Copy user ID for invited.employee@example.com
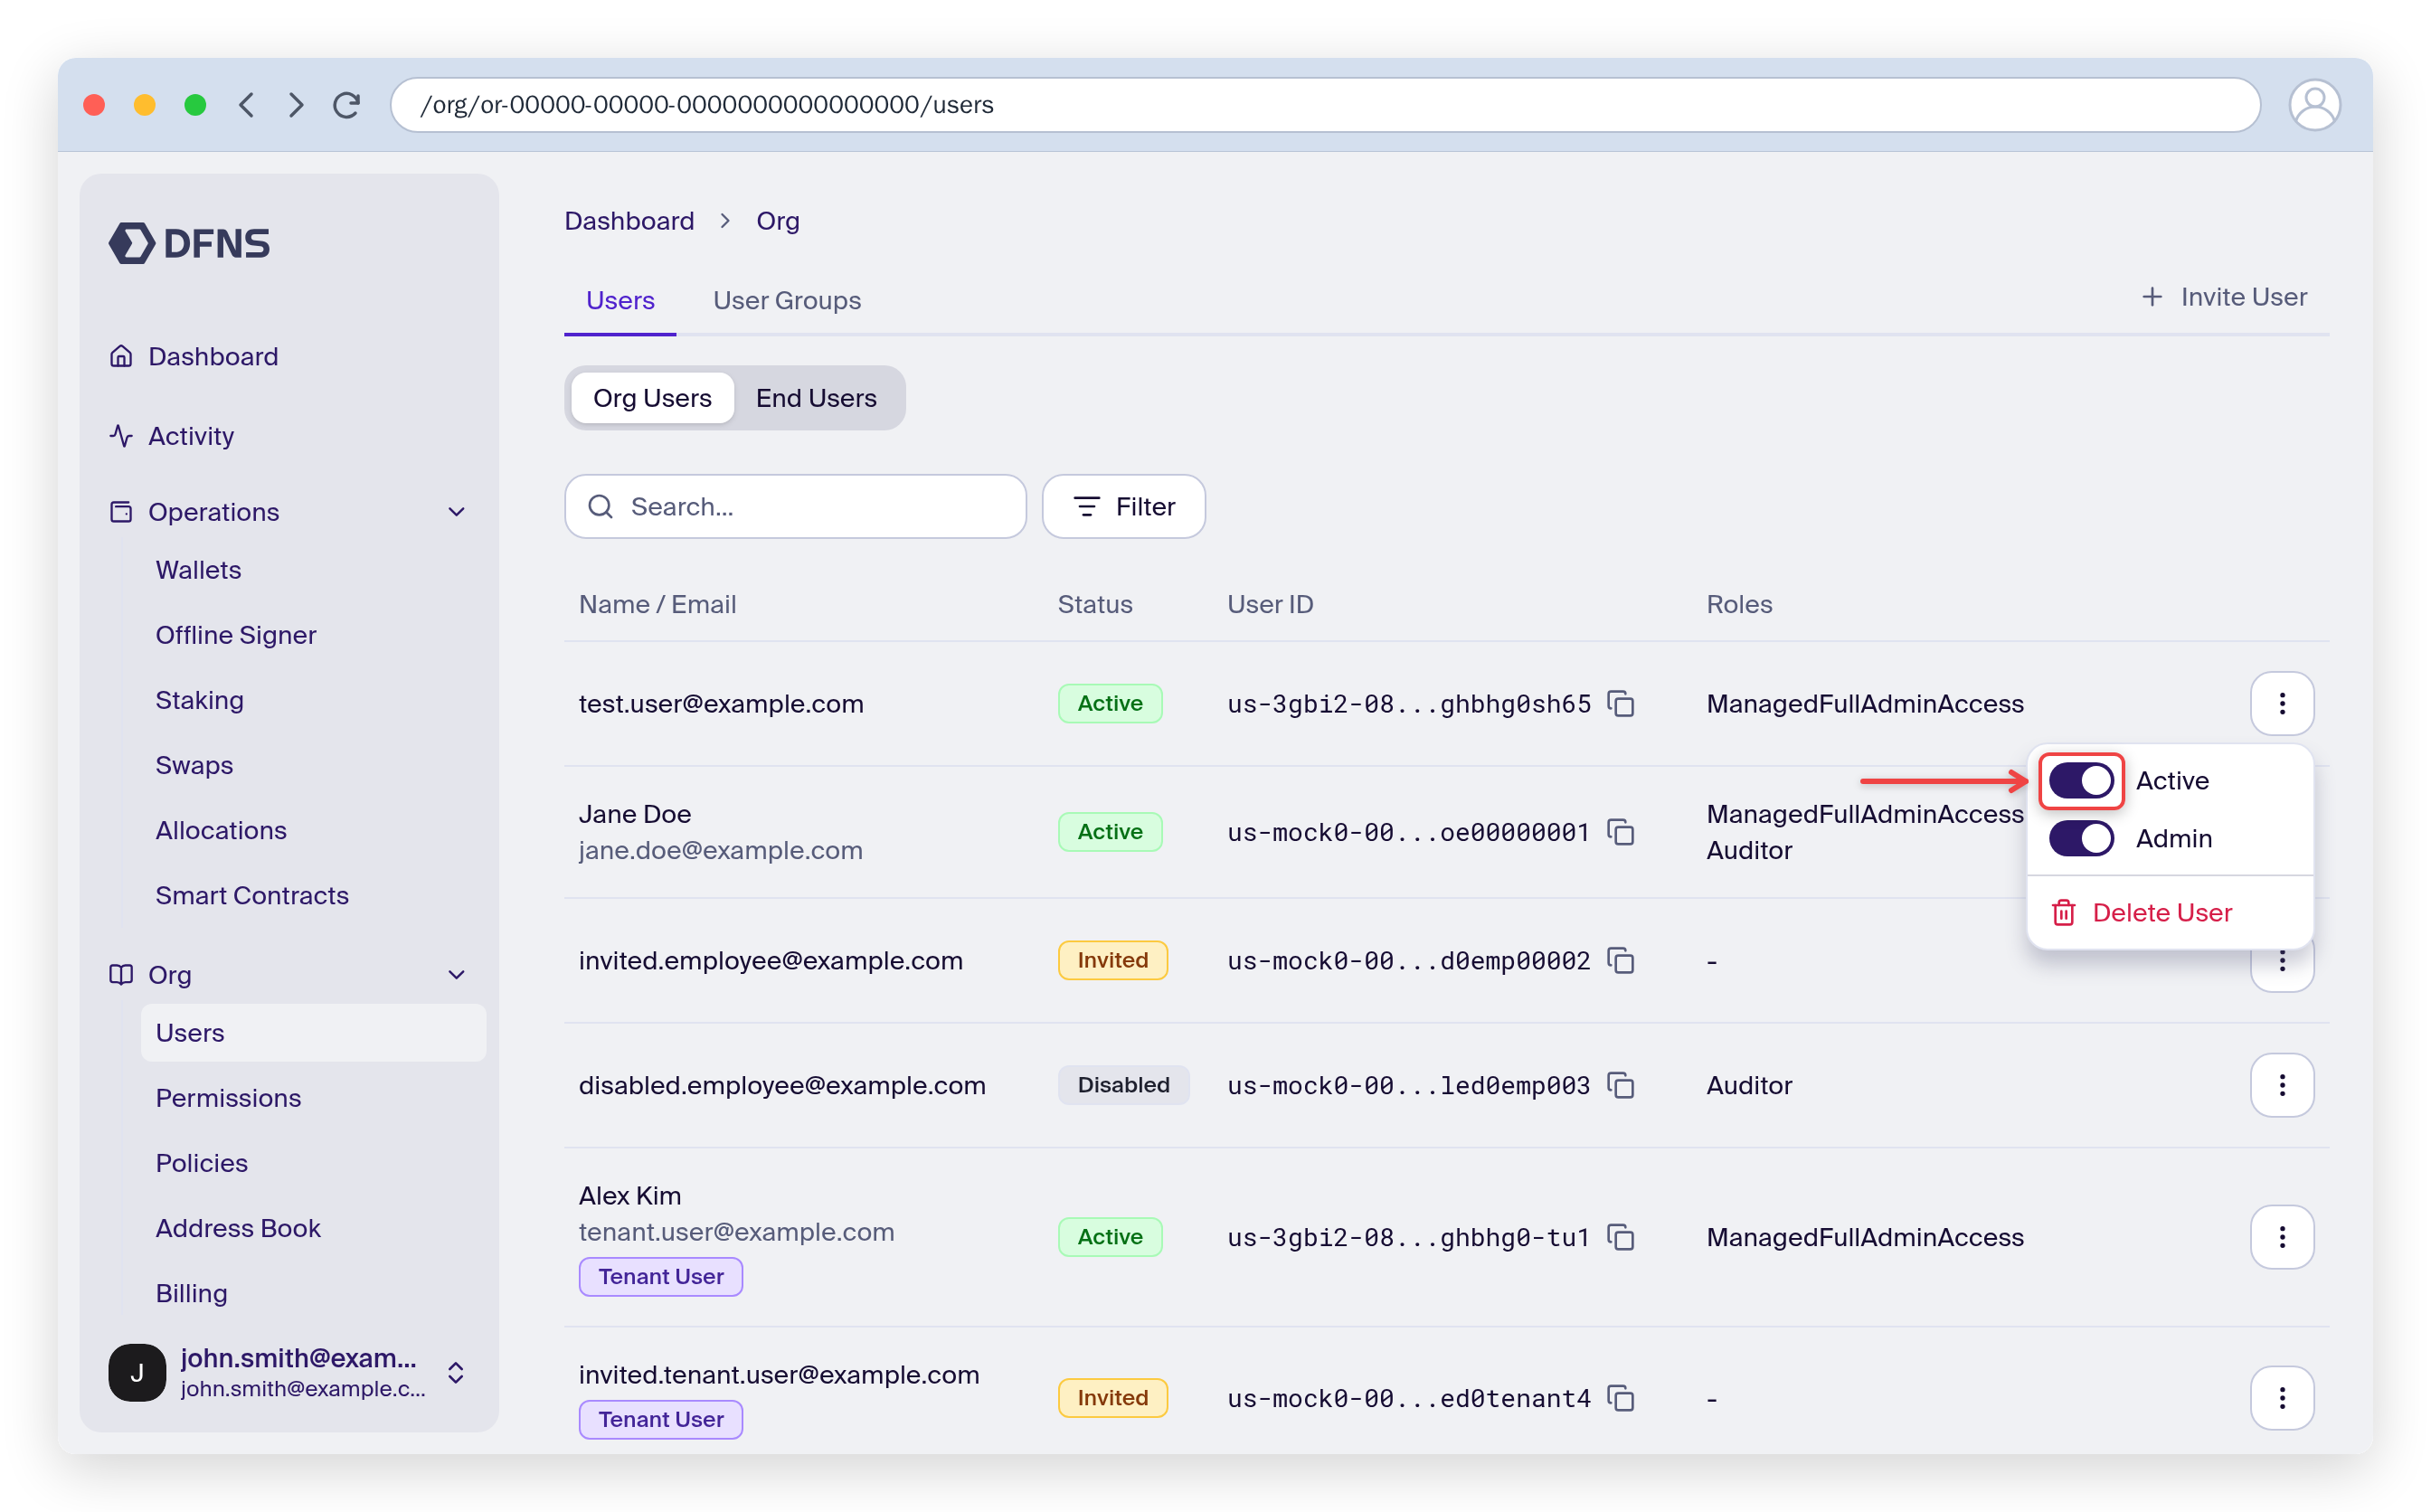Screen dimensions: 2431x1512 point(1621,961)
